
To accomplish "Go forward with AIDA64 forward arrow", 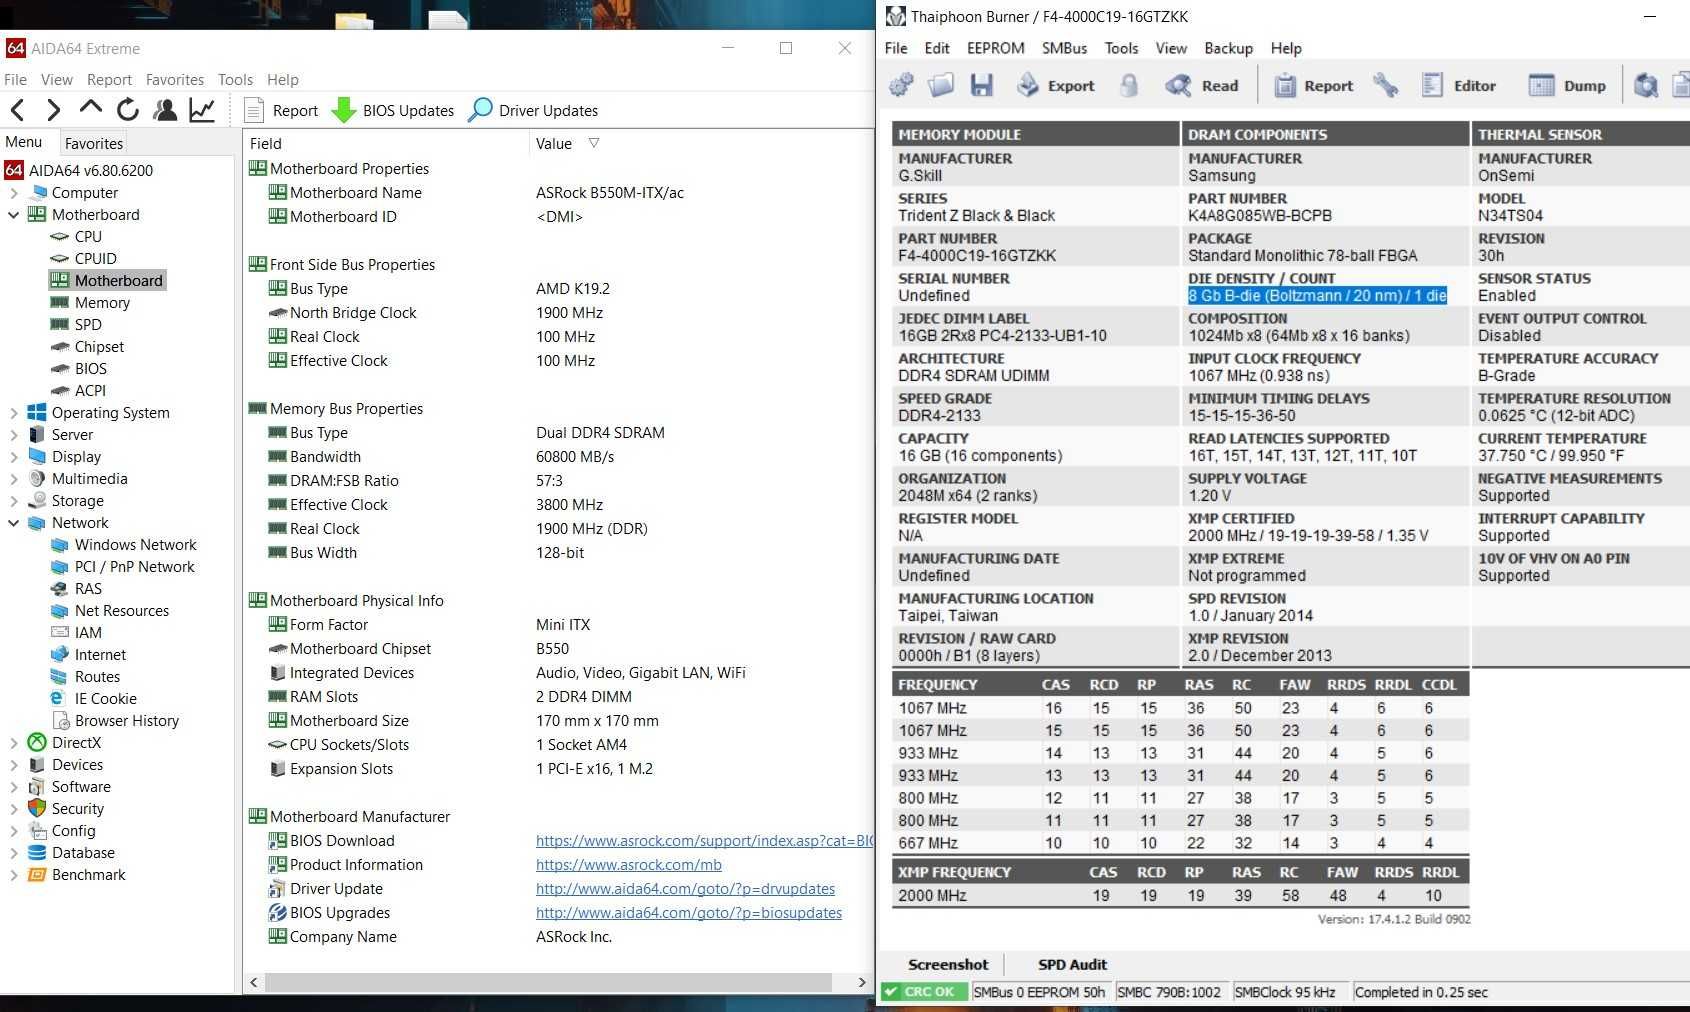I will point(54,110).
